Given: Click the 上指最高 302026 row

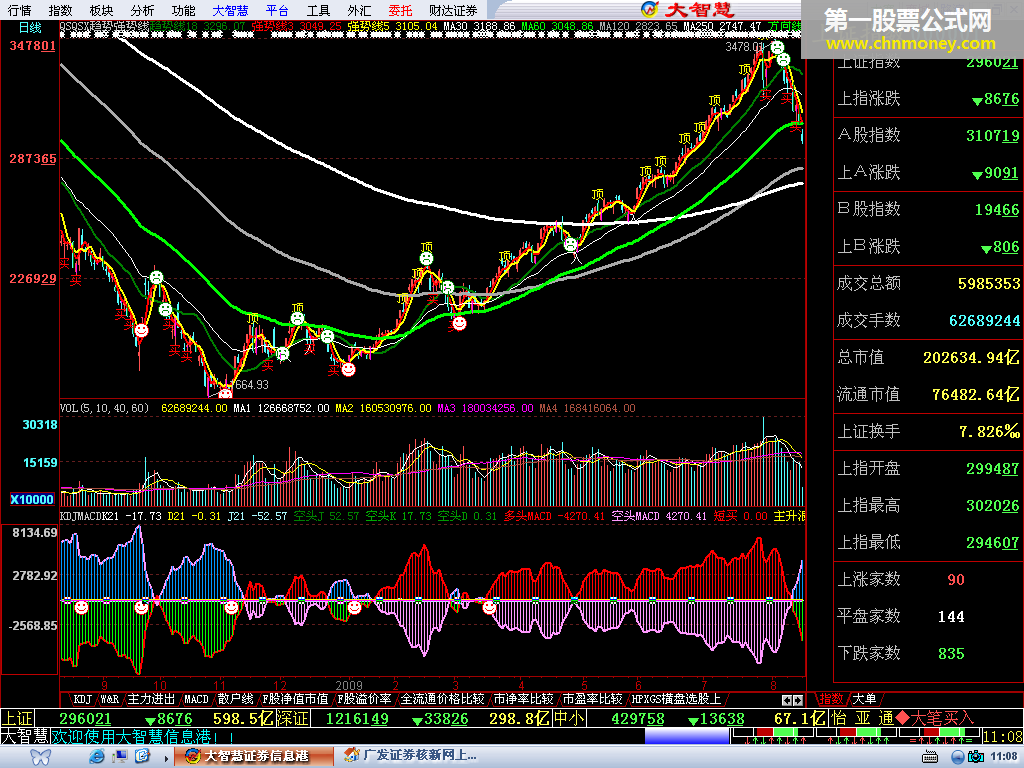Looking at the screenshot, I should [x=928, y=505].
